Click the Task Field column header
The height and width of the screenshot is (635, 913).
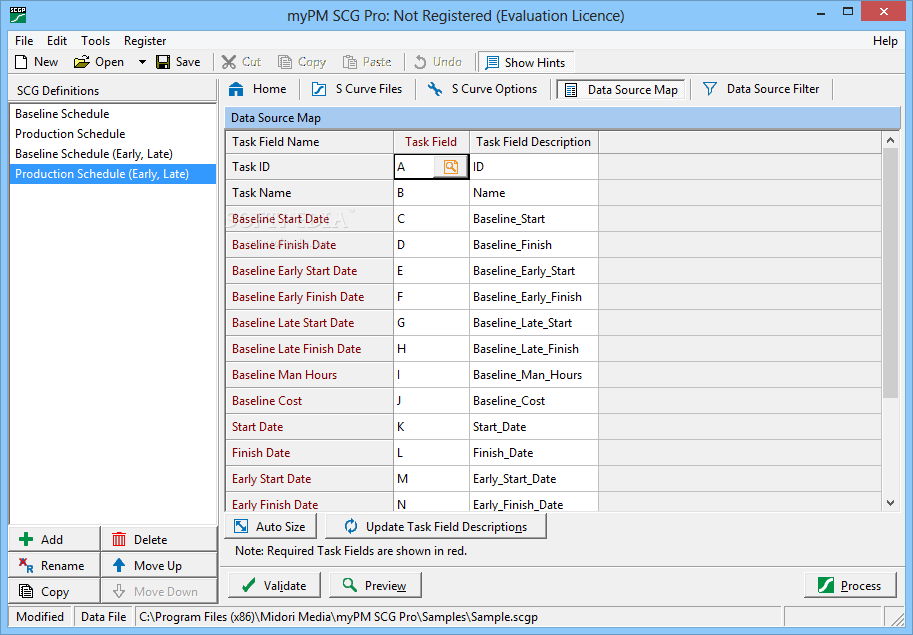431,142
